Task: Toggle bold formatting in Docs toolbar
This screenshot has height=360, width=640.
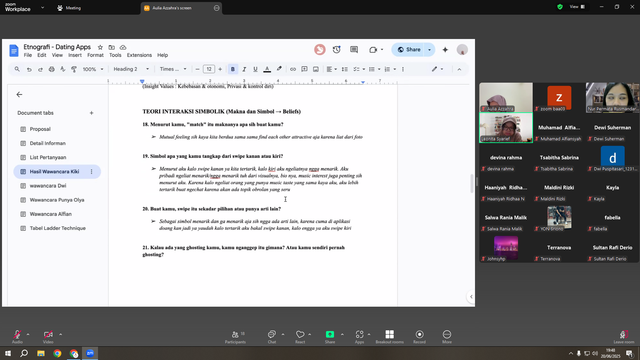Action: (233, 69)
